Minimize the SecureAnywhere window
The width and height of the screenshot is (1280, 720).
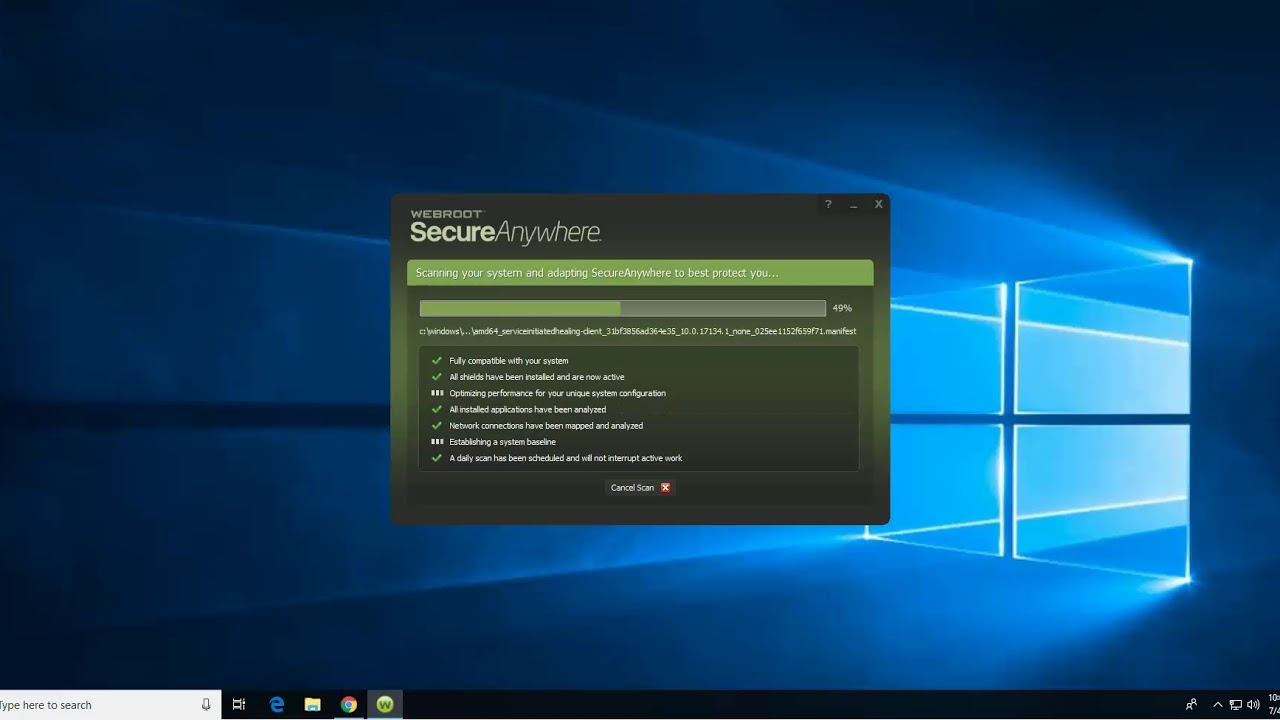854,205
